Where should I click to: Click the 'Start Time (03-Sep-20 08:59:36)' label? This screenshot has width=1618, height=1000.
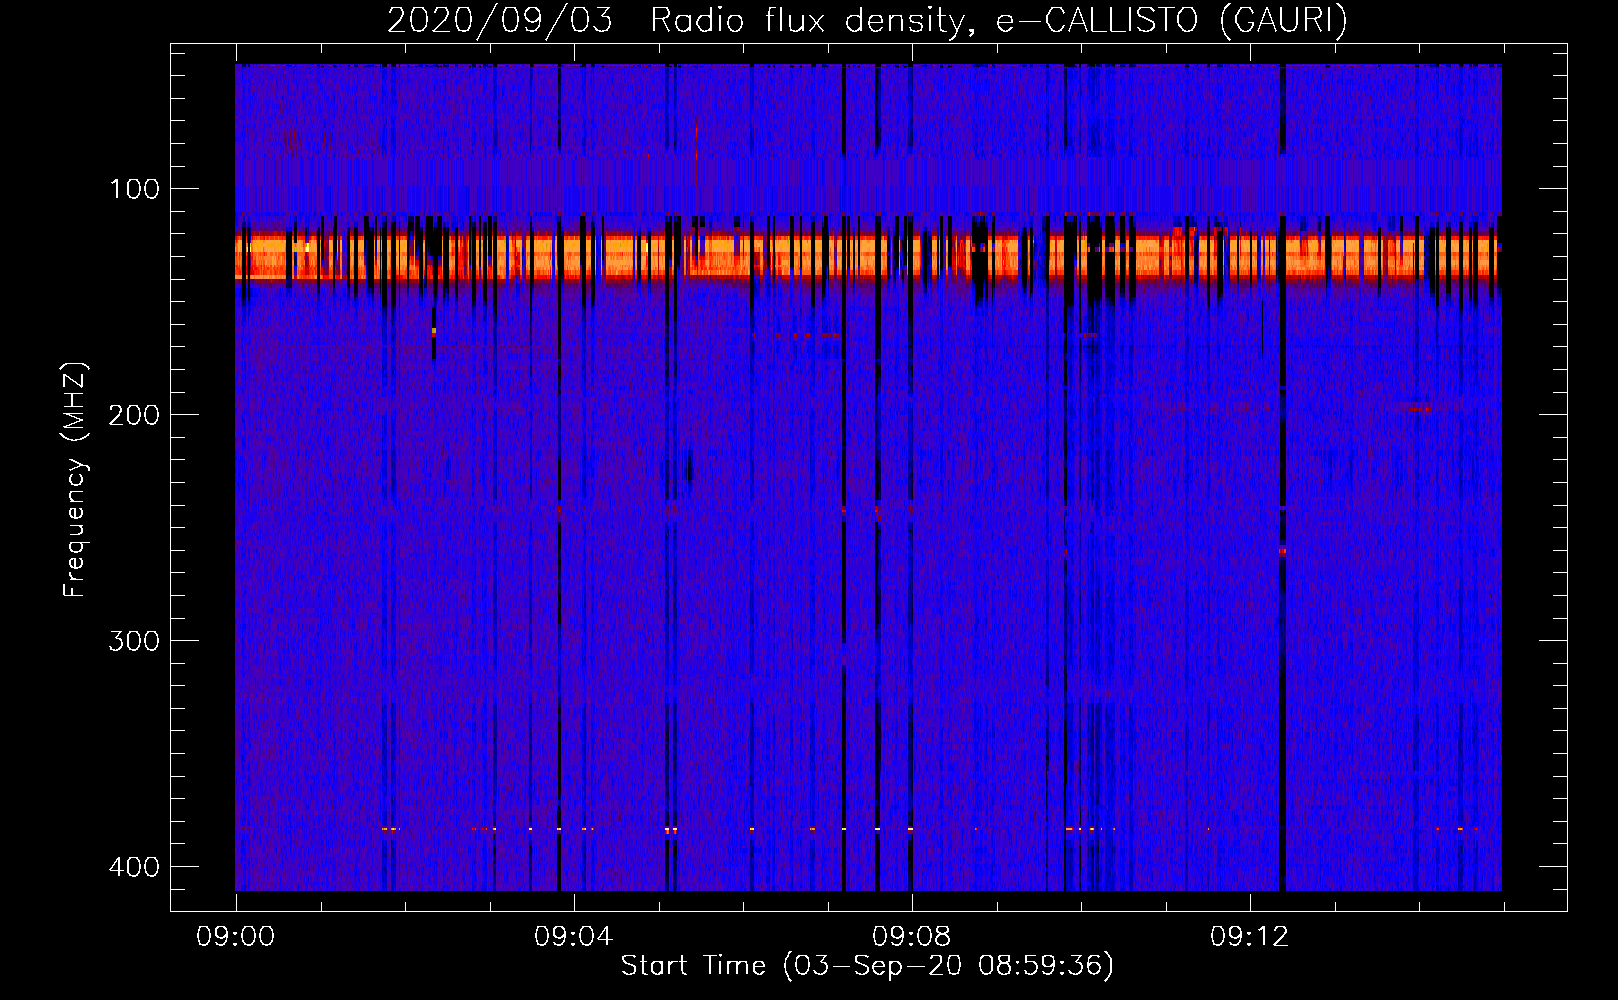867,966
